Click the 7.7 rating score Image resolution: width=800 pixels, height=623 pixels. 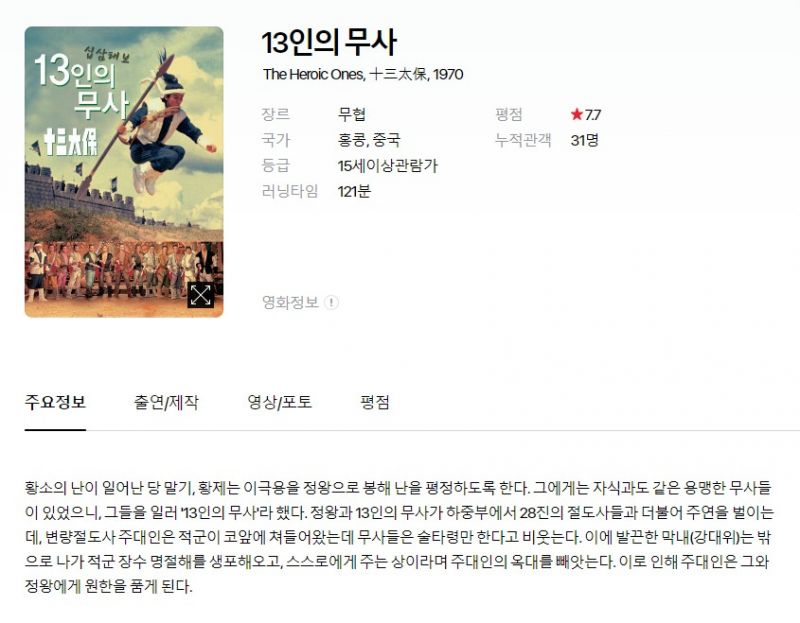click(x=592, y=114)
